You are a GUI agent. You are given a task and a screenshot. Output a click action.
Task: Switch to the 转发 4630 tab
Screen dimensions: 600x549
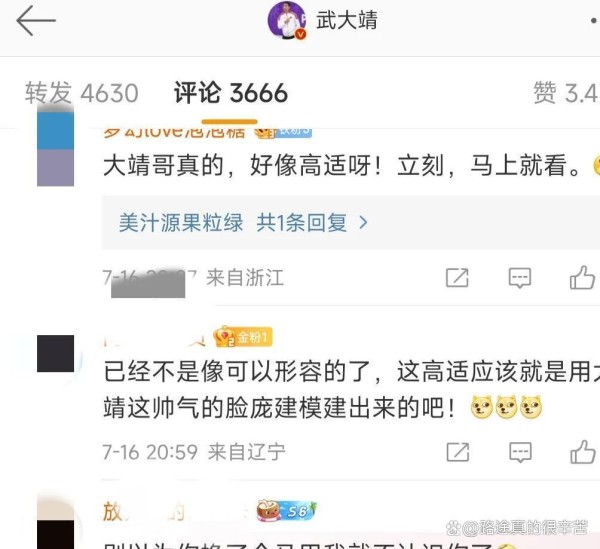point(82,93)
